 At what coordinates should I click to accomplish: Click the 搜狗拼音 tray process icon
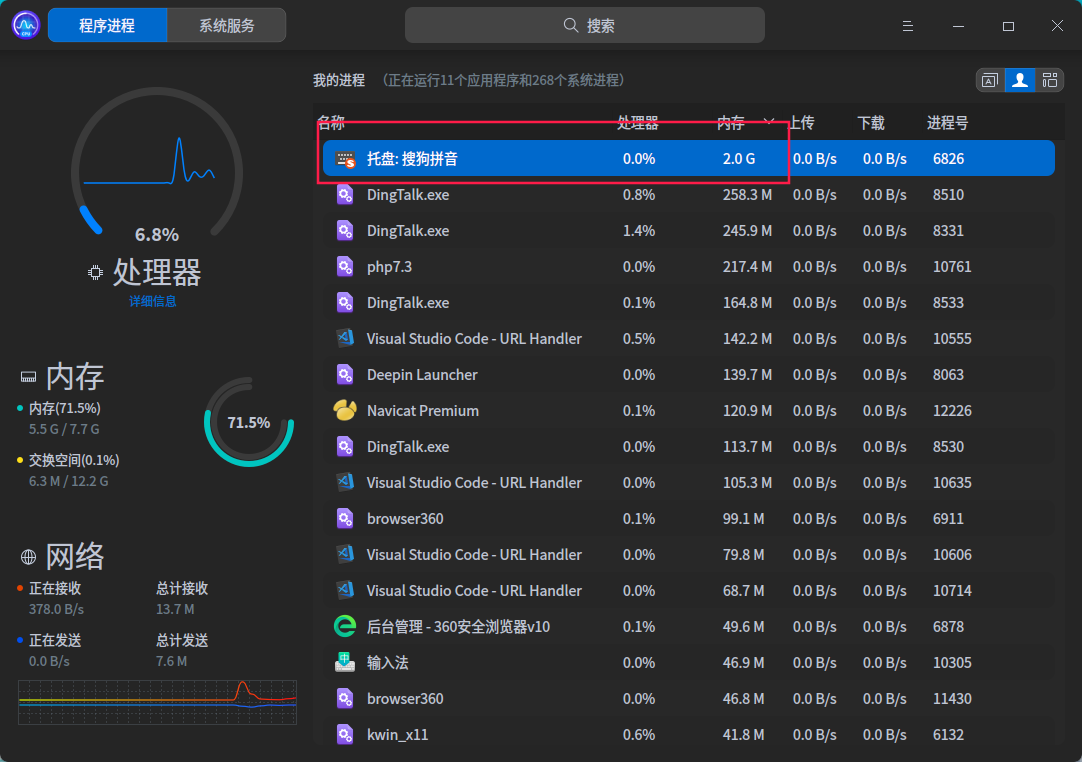tap(346, 159)
